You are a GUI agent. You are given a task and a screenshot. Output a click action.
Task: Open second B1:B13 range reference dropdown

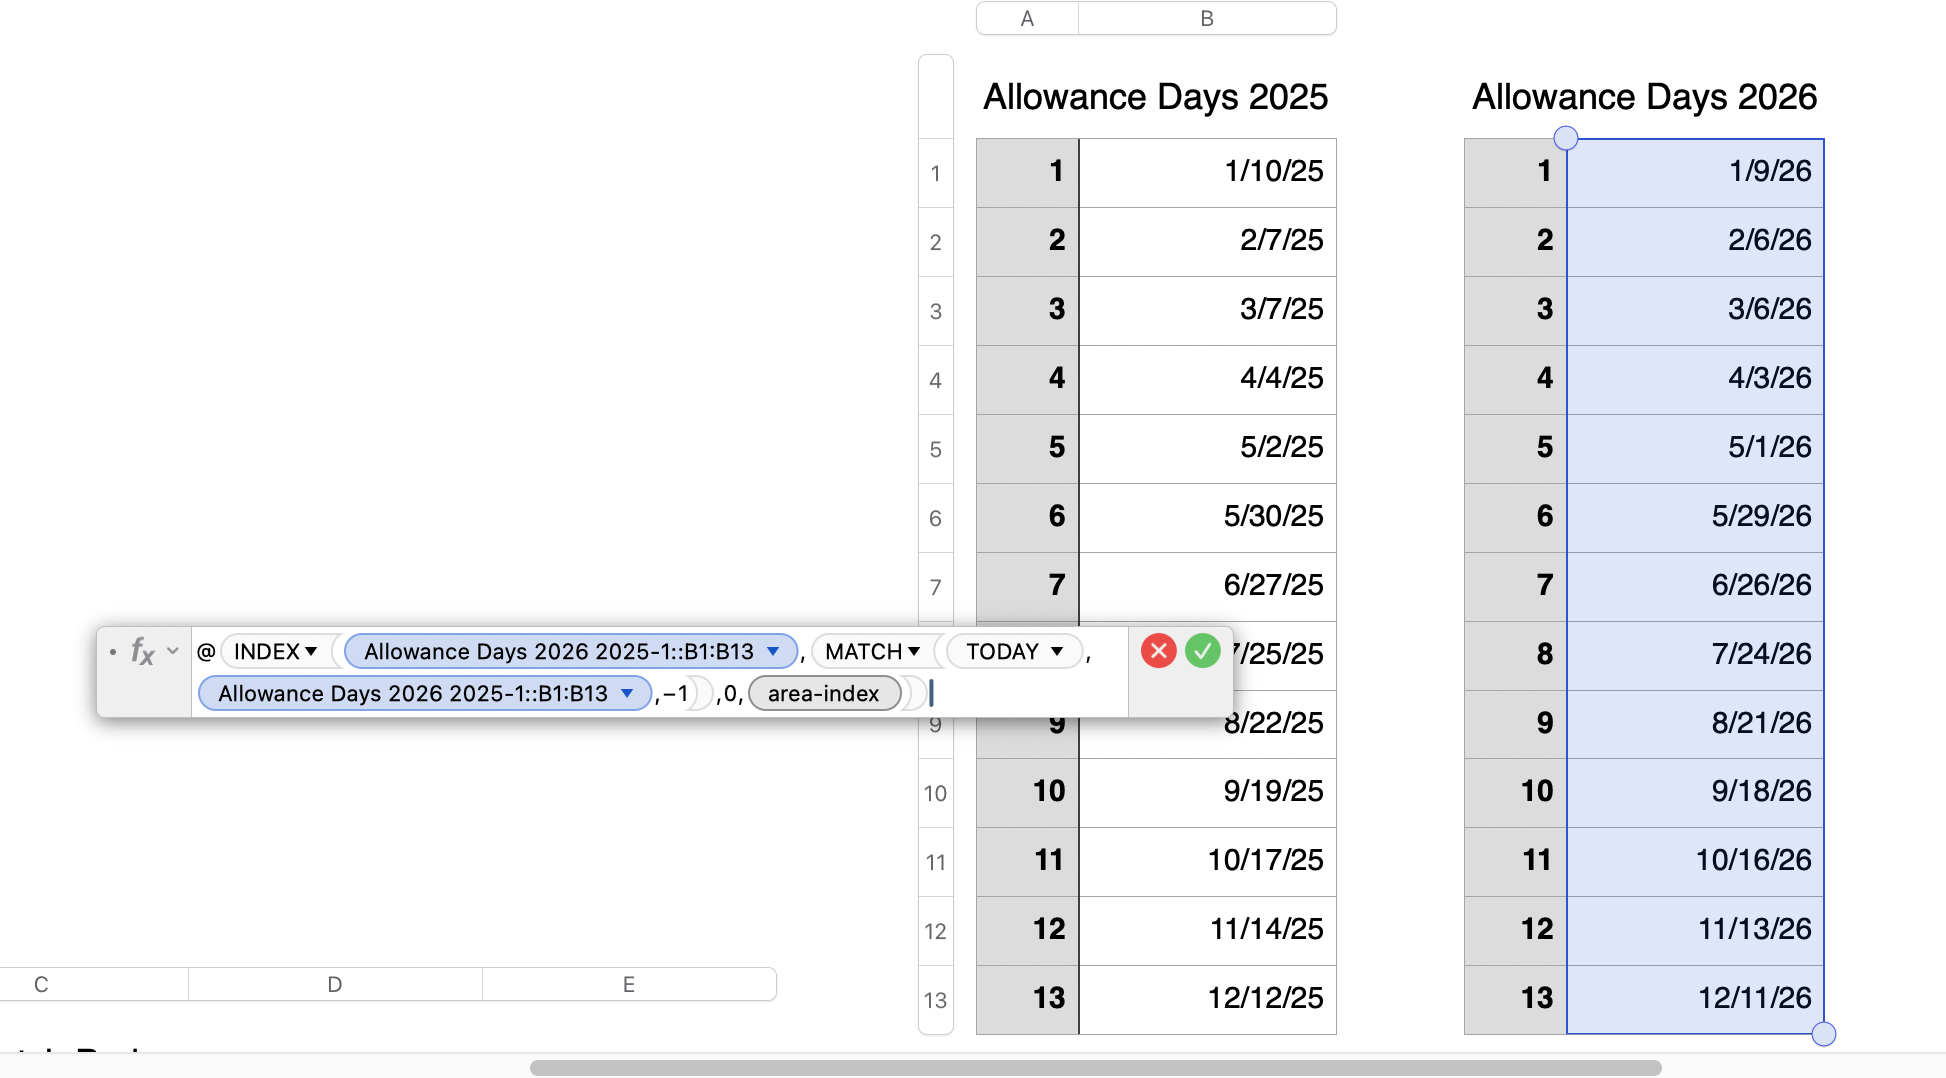(x=627, y=694)
